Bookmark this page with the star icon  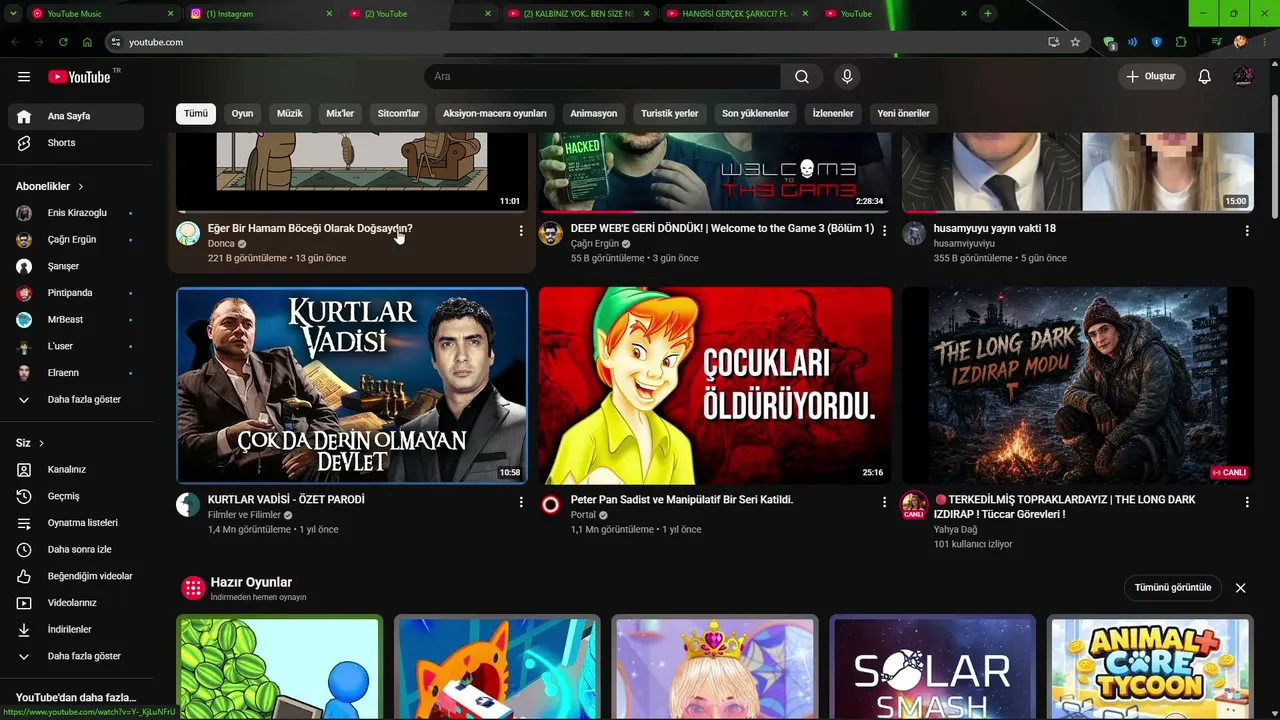click(x=1075, y=42)
